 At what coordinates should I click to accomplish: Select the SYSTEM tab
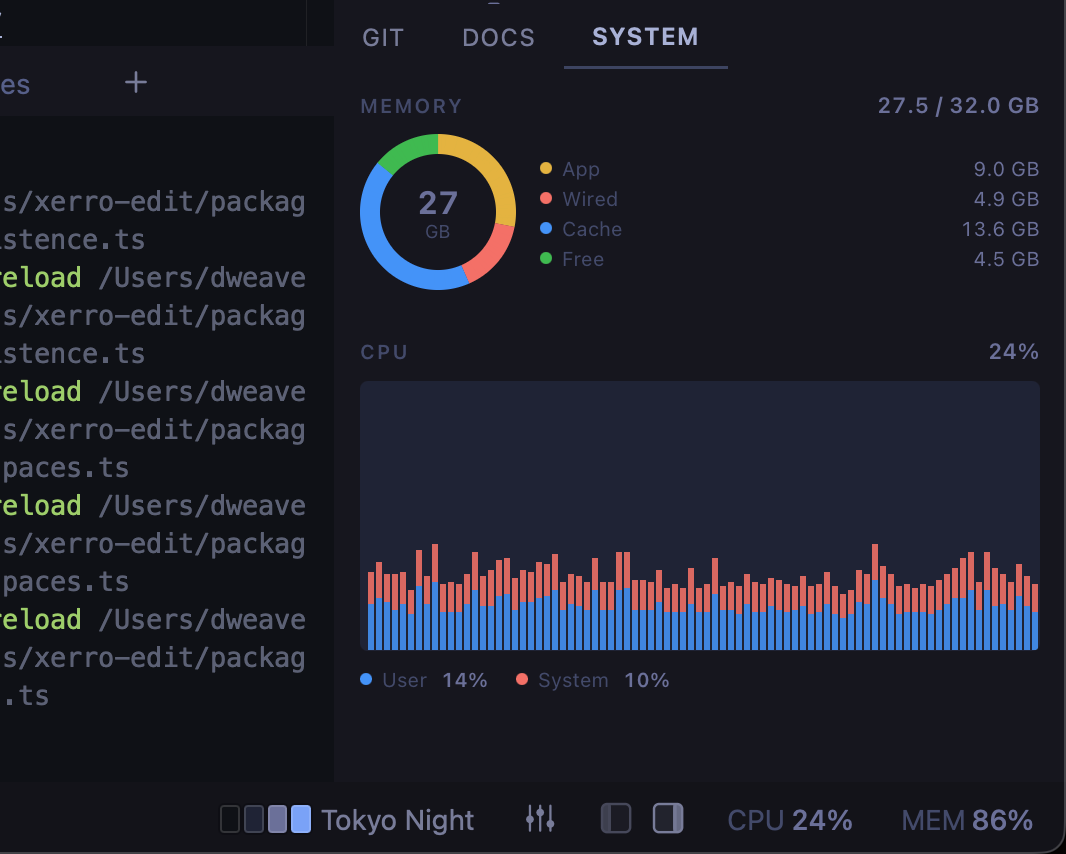pyautogui.click(x=645, y=37)
